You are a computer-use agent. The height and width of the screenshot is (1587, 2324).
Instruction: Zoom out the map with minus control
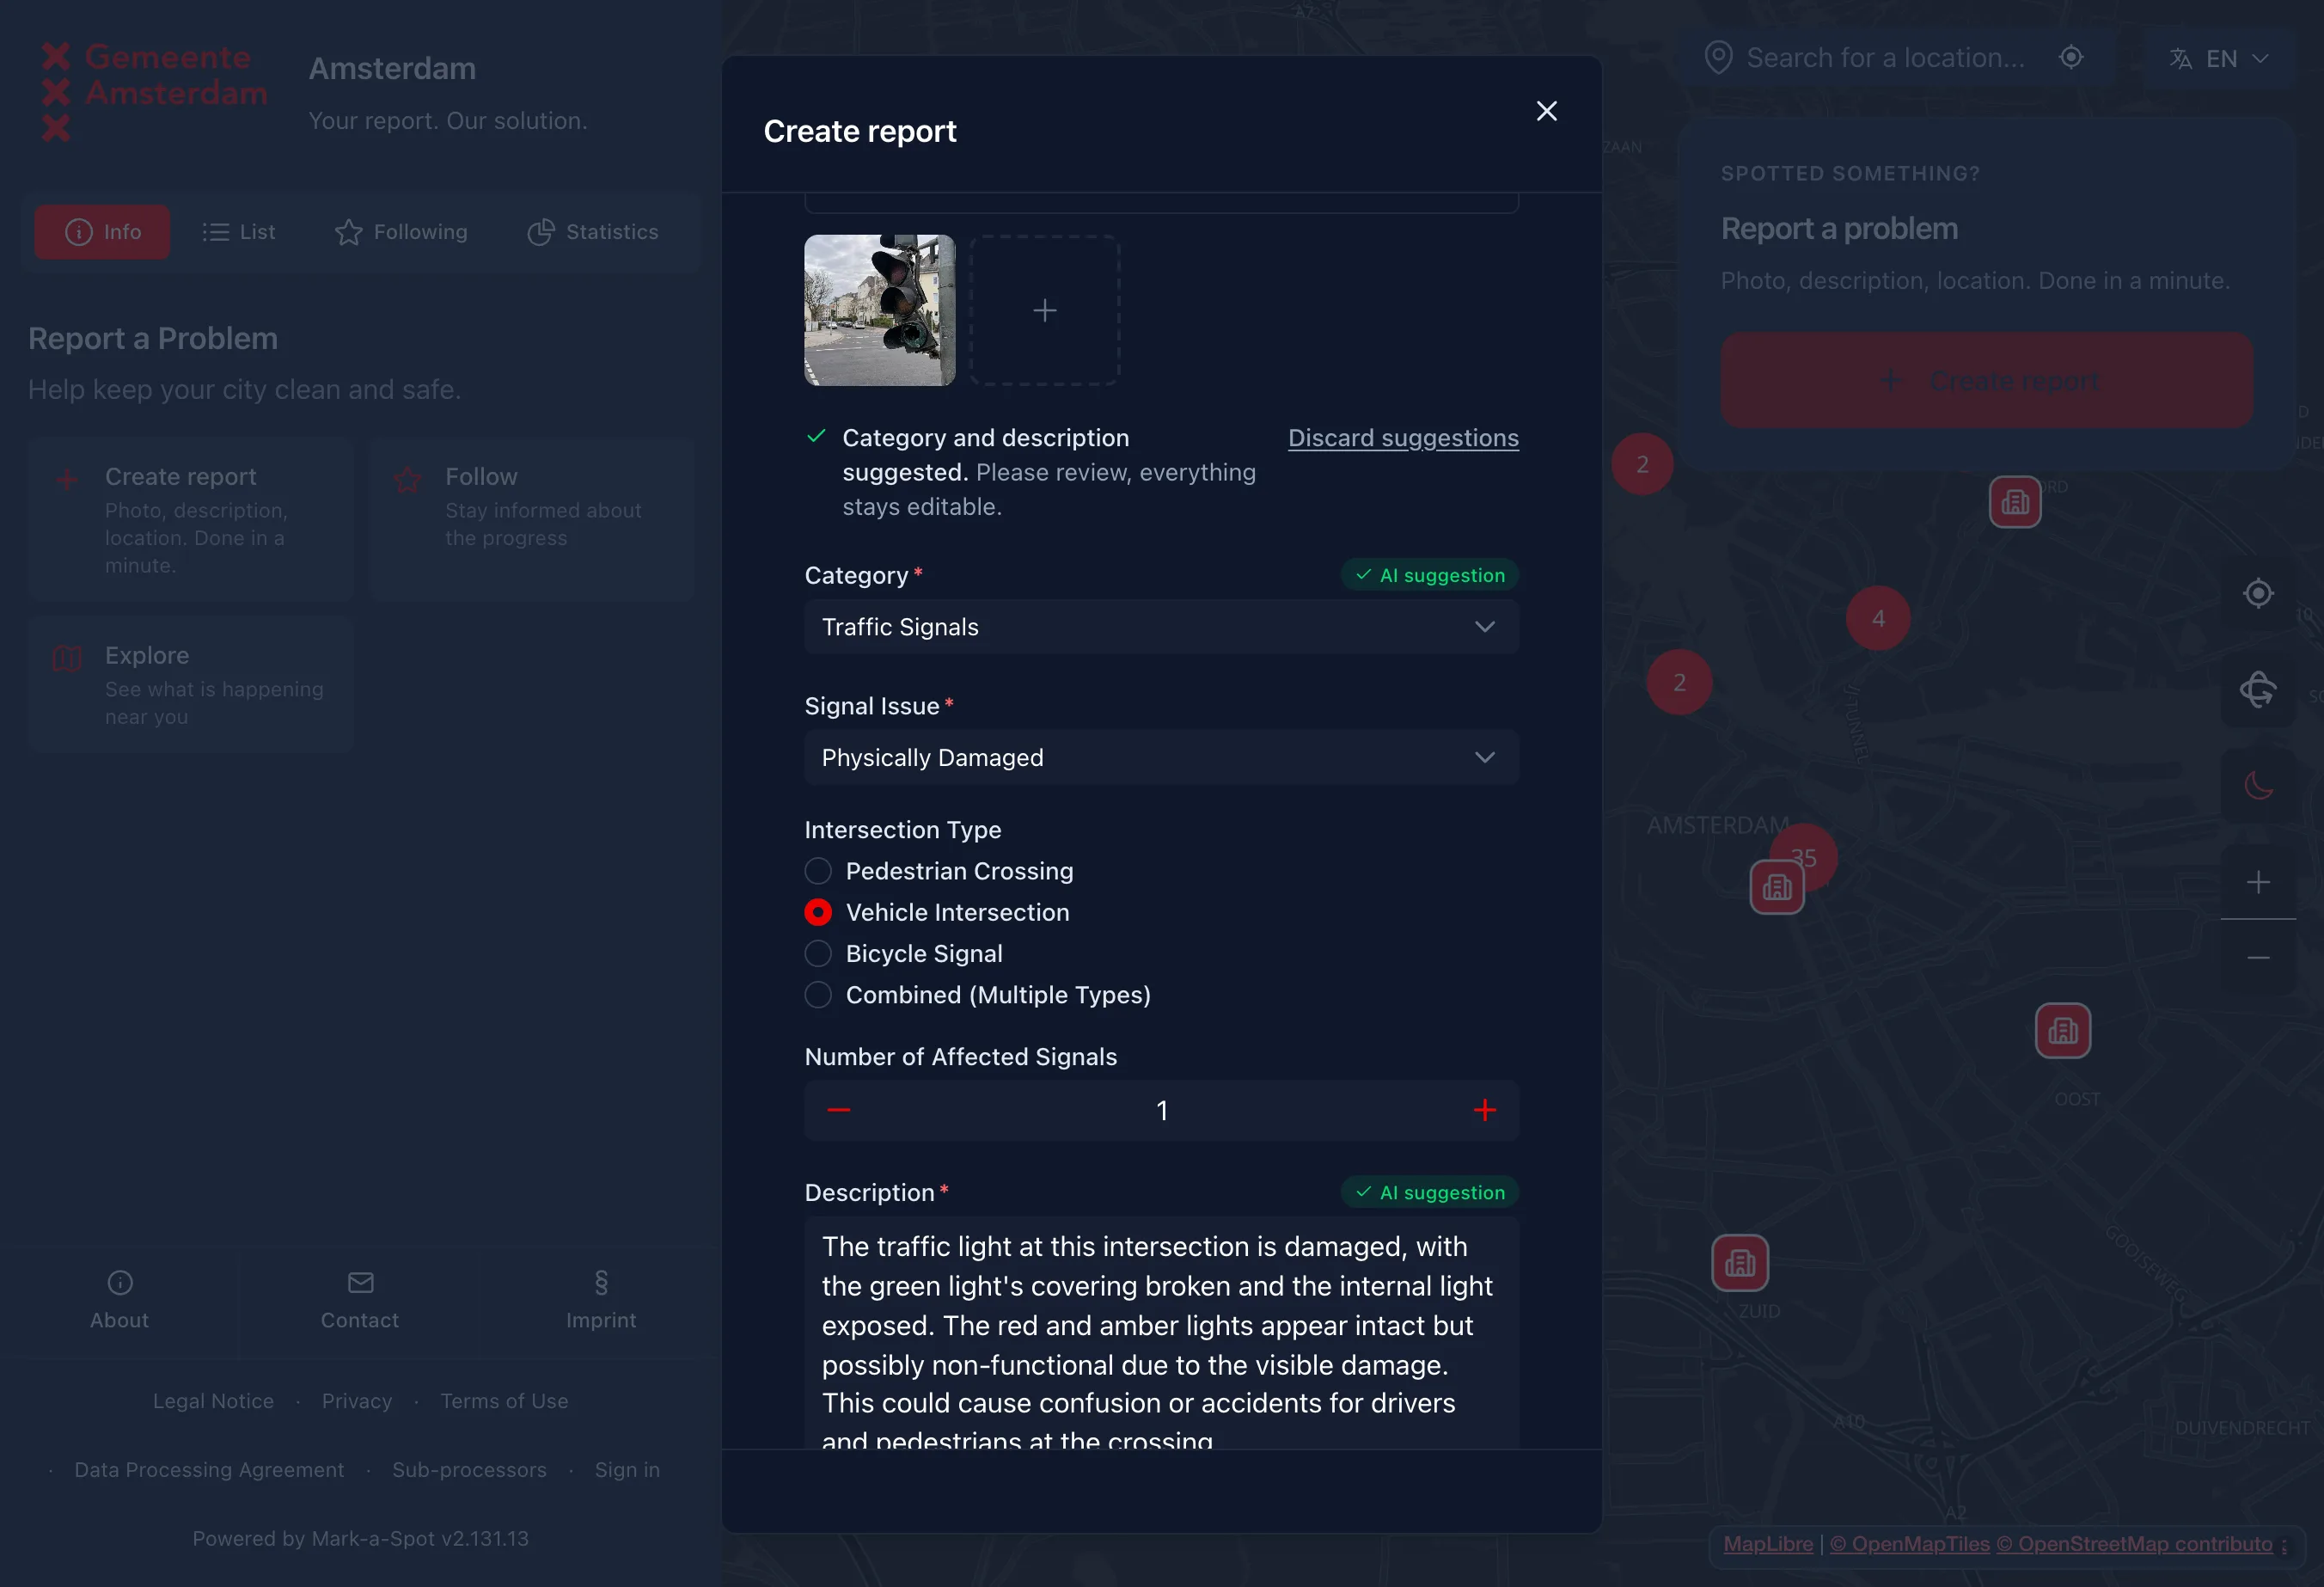coord(2257,958)
